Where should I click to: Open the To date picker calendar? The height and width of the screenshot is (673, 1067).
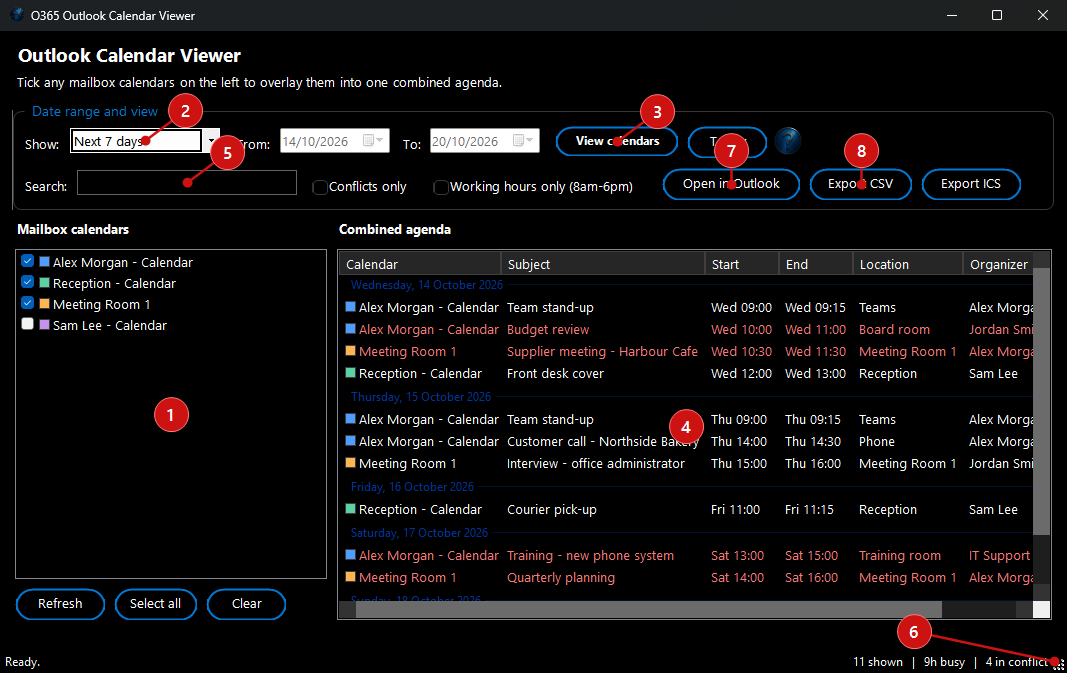coord(523,141)
